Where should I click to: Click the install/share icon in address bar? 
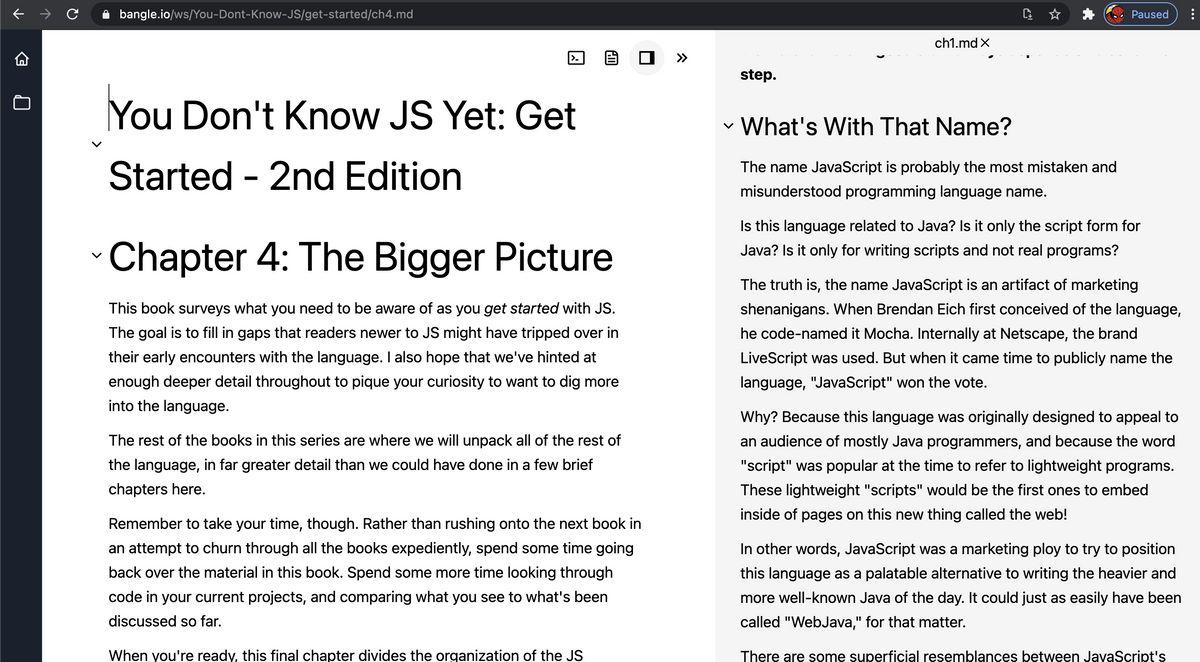(1027, 14)
